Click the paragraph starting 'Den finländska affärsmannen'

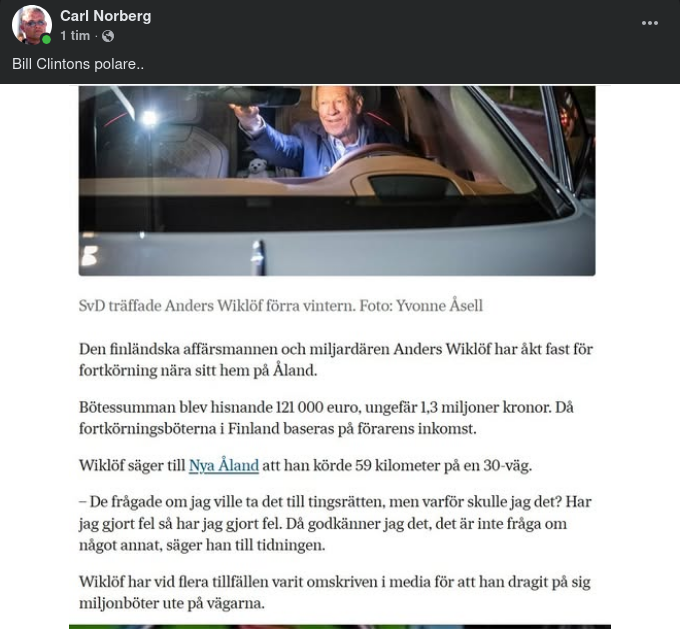tap(336, 360)
